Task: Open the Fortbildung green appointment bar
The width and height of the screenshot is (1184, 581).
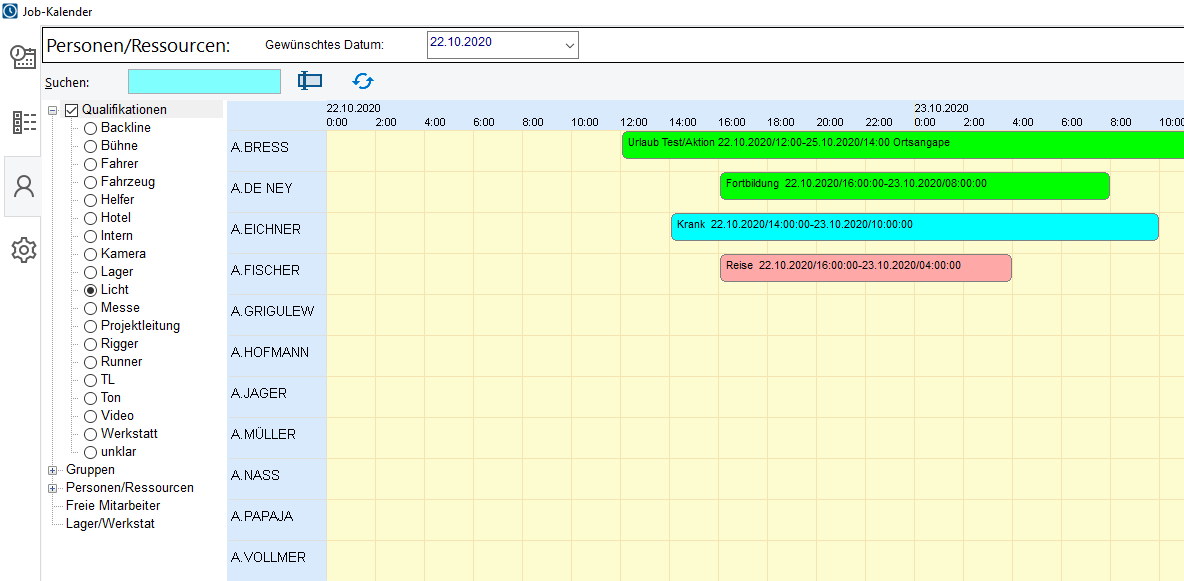Action: tap(915, 186)
